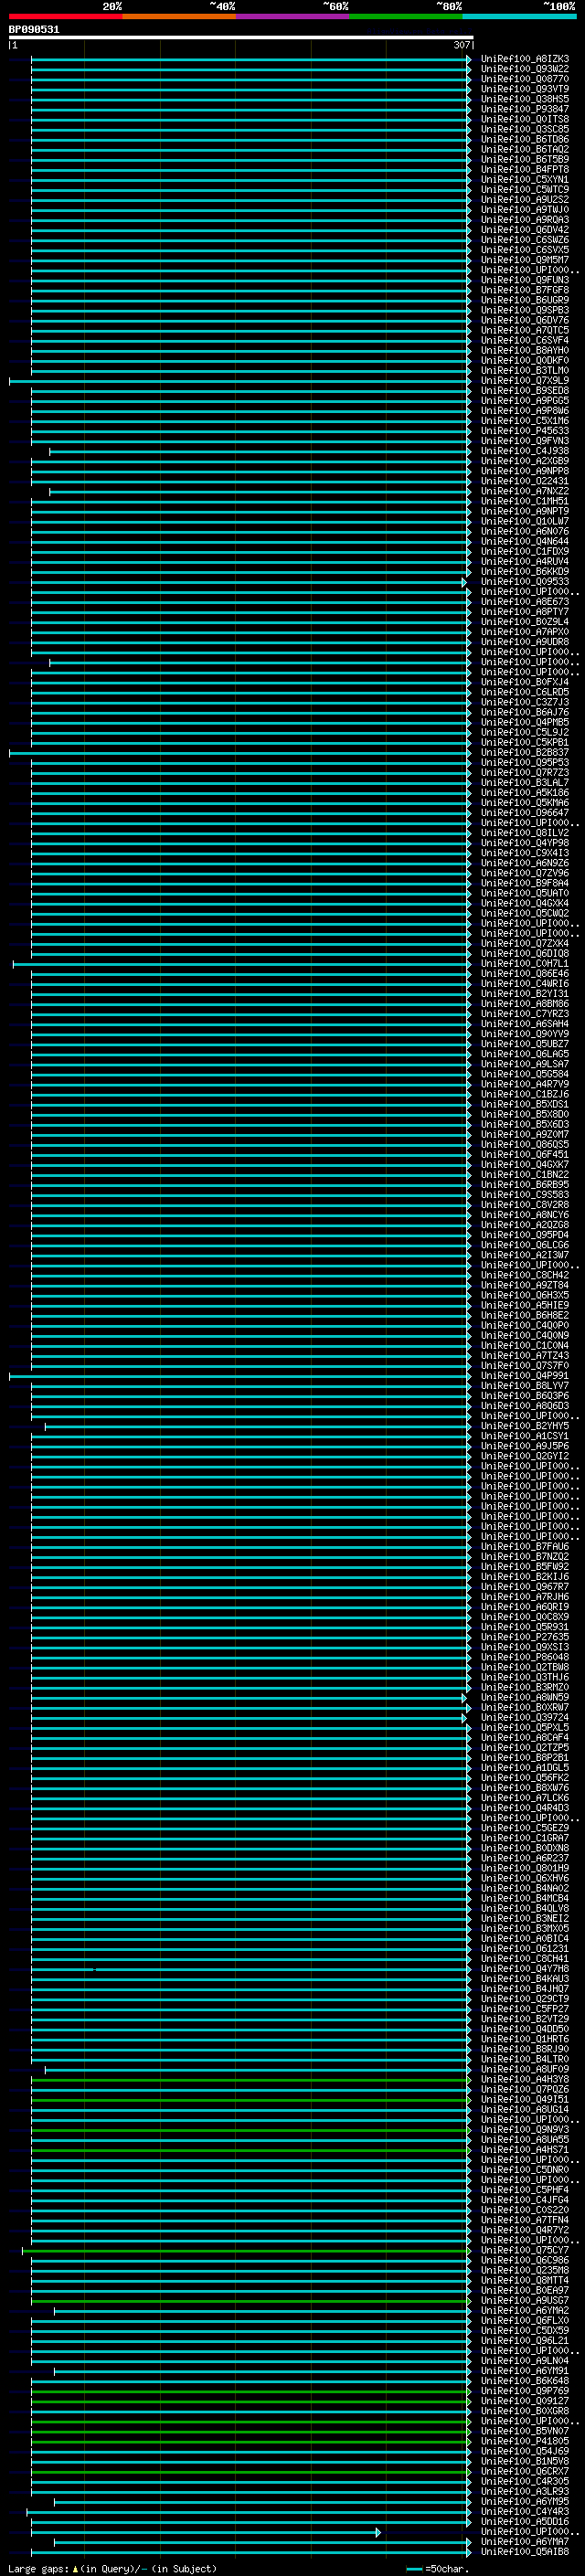Image resolution: width=585 pixels, height=2576 pixels.
Task: Select the UniRef100_A9U2S2 entry
Action: click(x=524, y=200)
